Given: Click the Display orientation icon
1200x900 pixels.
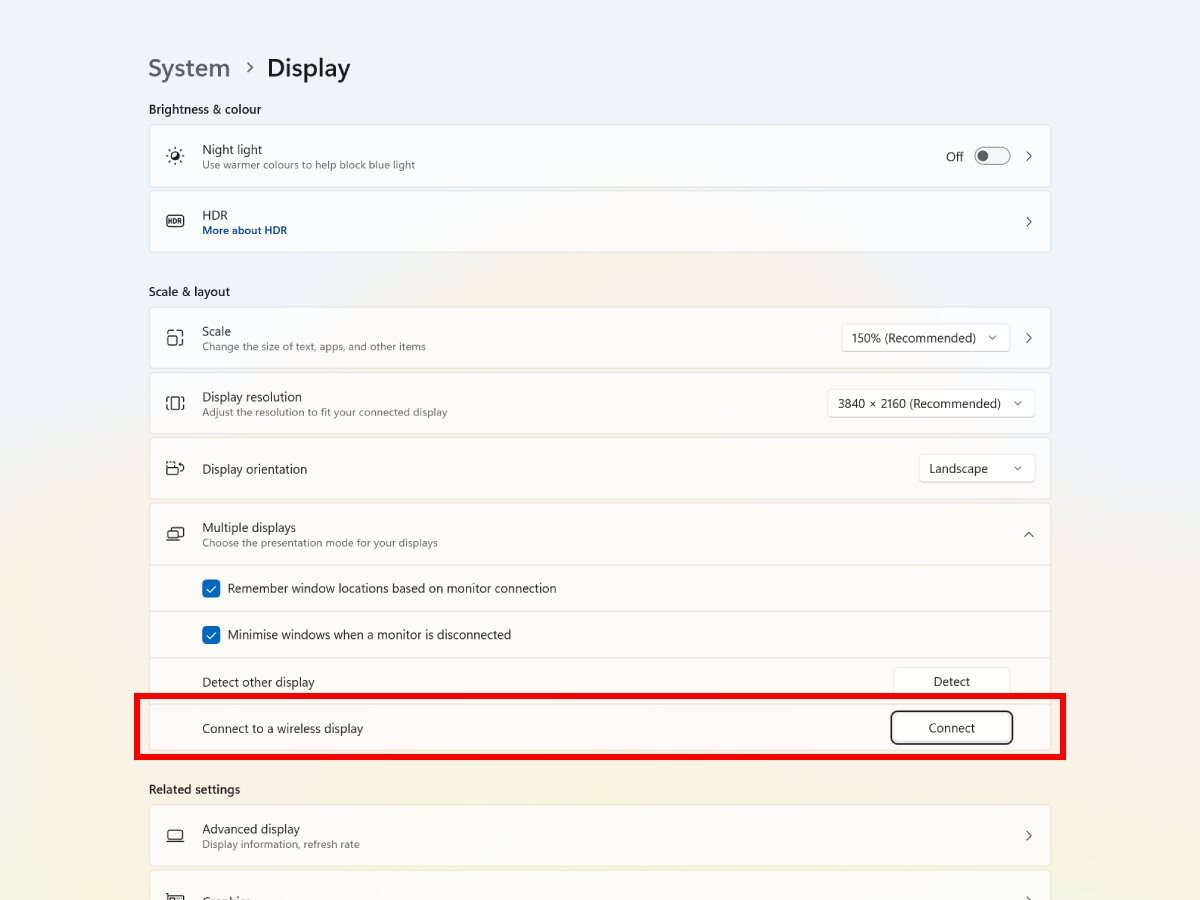Looking at the screenshot, I should (x=175, y=468).
